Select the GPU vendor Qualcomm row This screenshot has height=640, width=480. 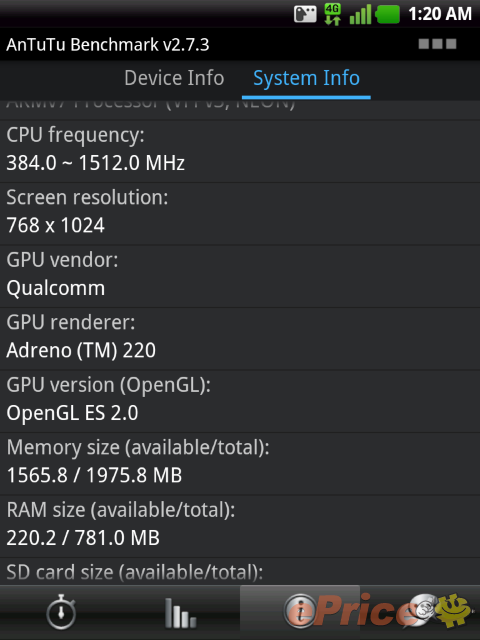[240, 276]
